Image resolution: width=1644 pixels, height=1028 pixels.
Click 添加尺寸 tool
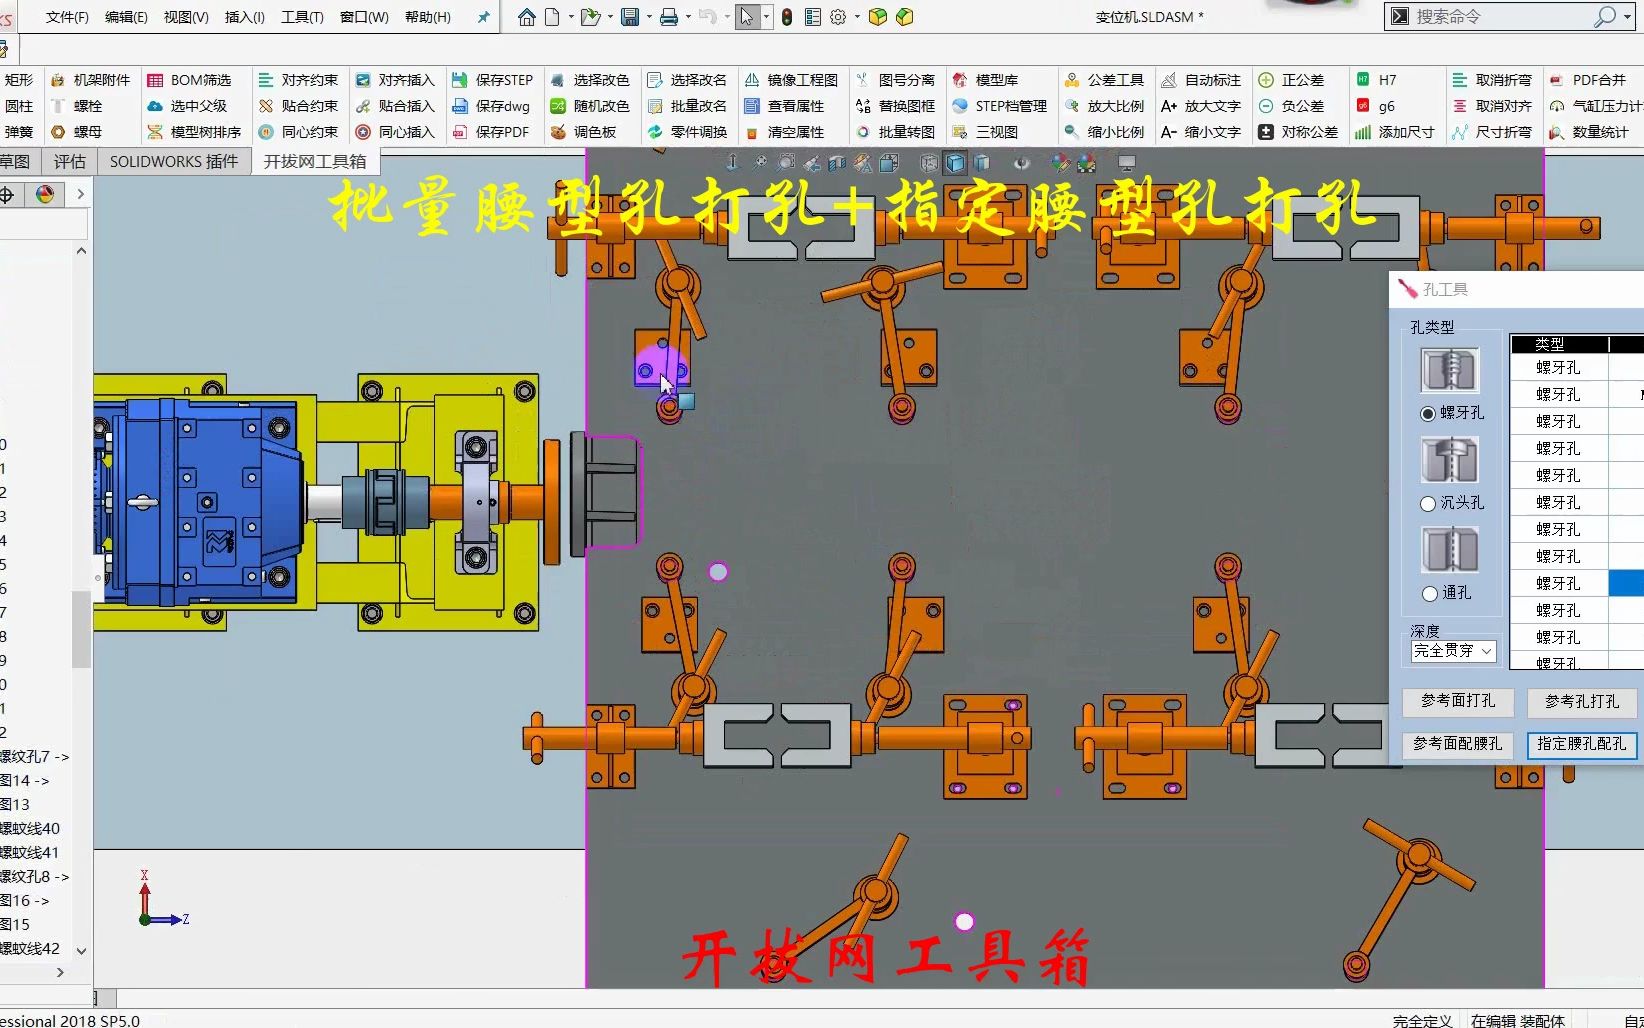1395,132
